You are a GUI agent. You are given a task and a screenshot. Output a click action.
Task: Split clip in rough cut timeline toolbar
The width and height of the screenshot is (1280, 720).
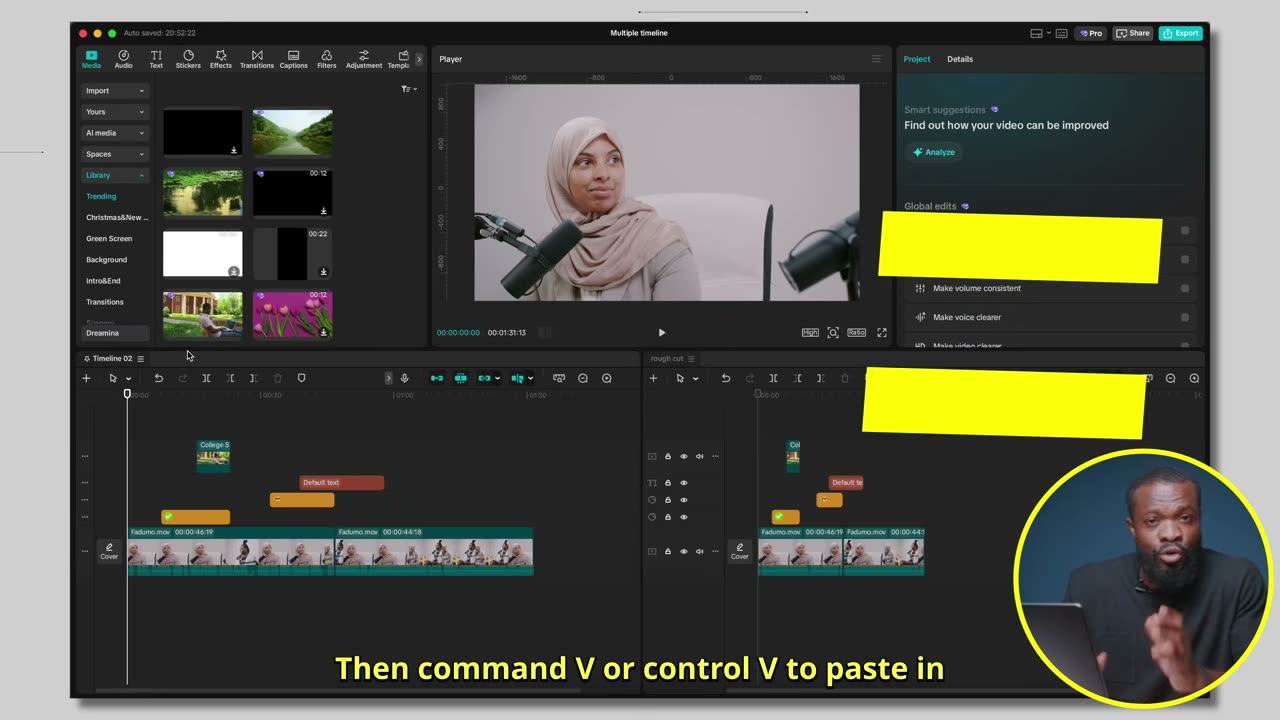pos(773,378)
